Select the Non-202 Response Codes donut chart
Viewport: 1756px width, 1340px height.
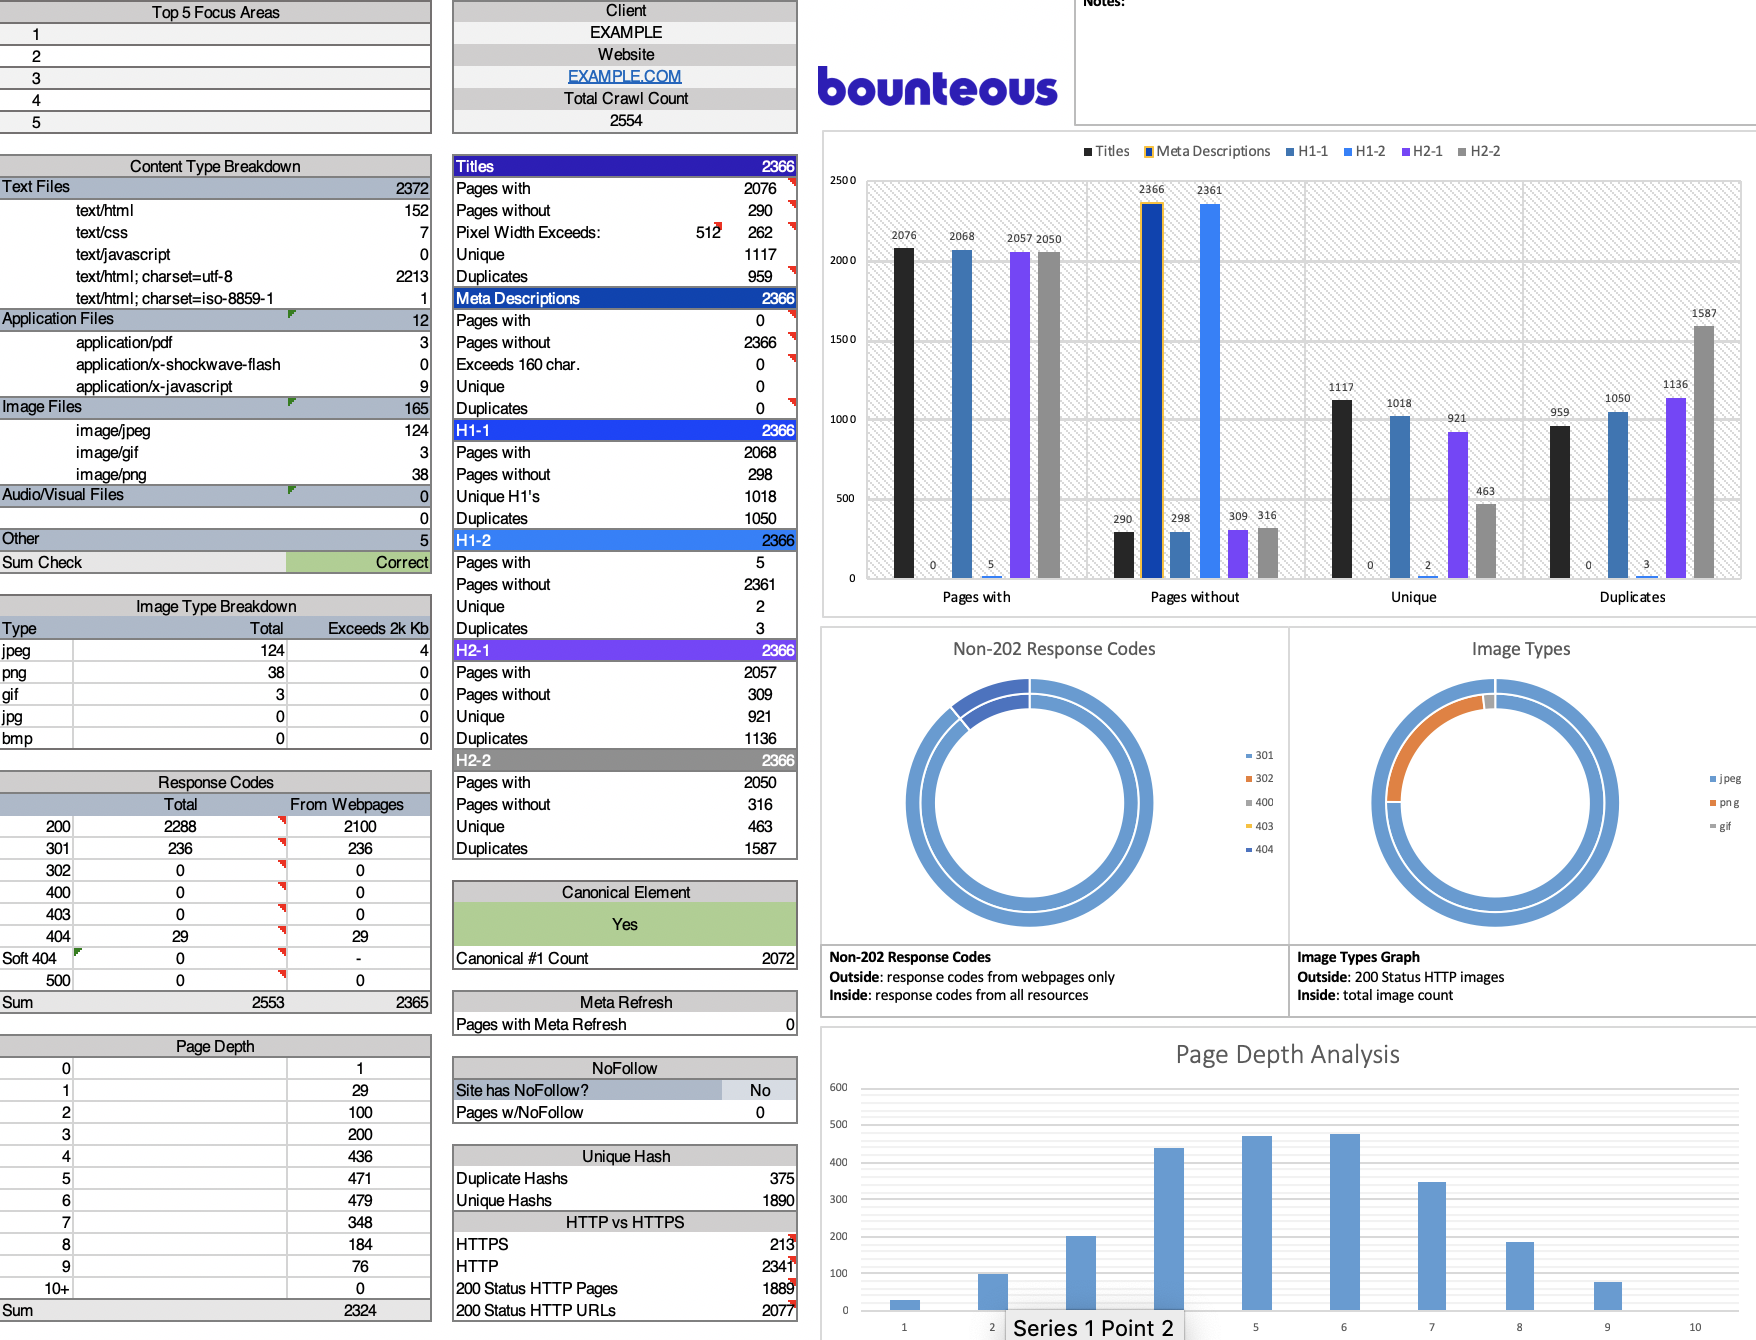pos(1029,802)
